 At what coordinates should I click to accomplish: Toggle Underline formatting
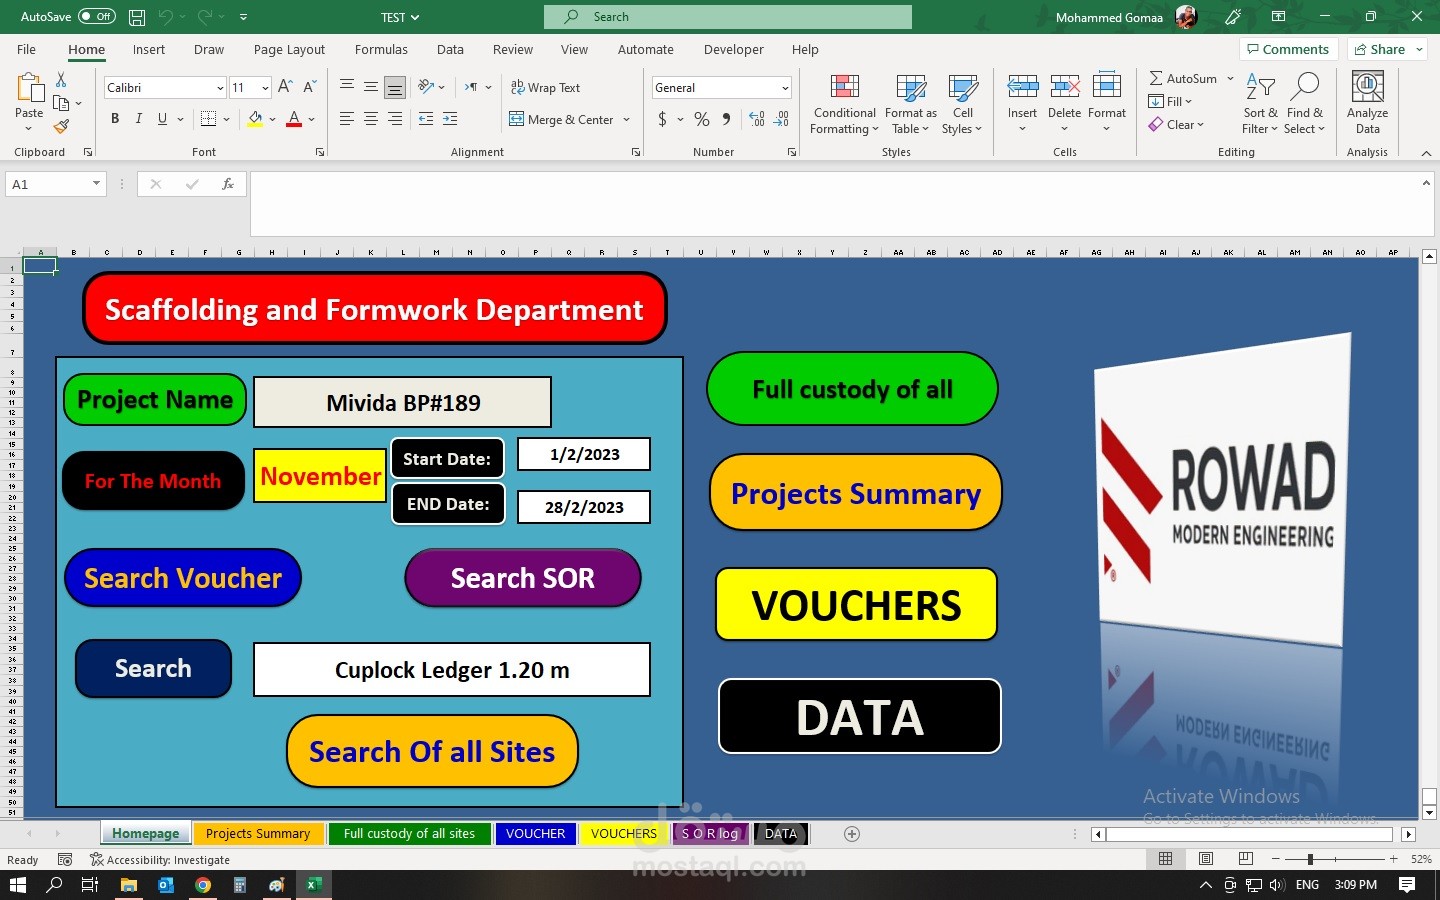tap(162, 119)
